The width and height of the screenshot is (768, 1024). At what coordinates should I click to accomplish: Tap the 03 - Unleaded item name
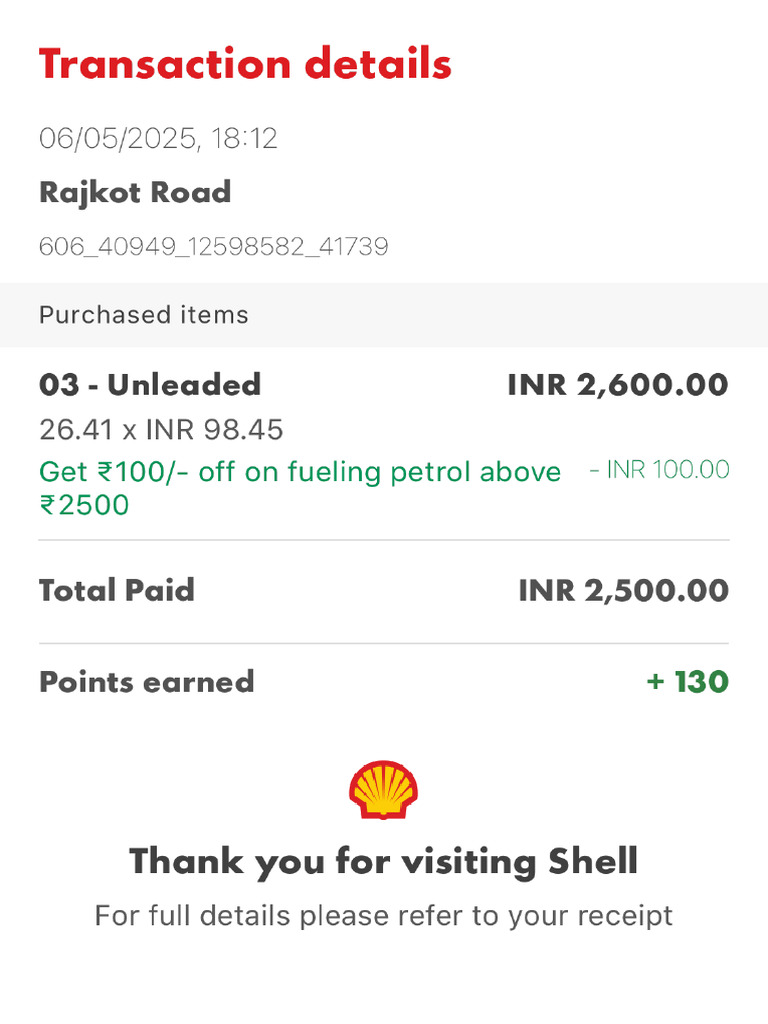150,385
